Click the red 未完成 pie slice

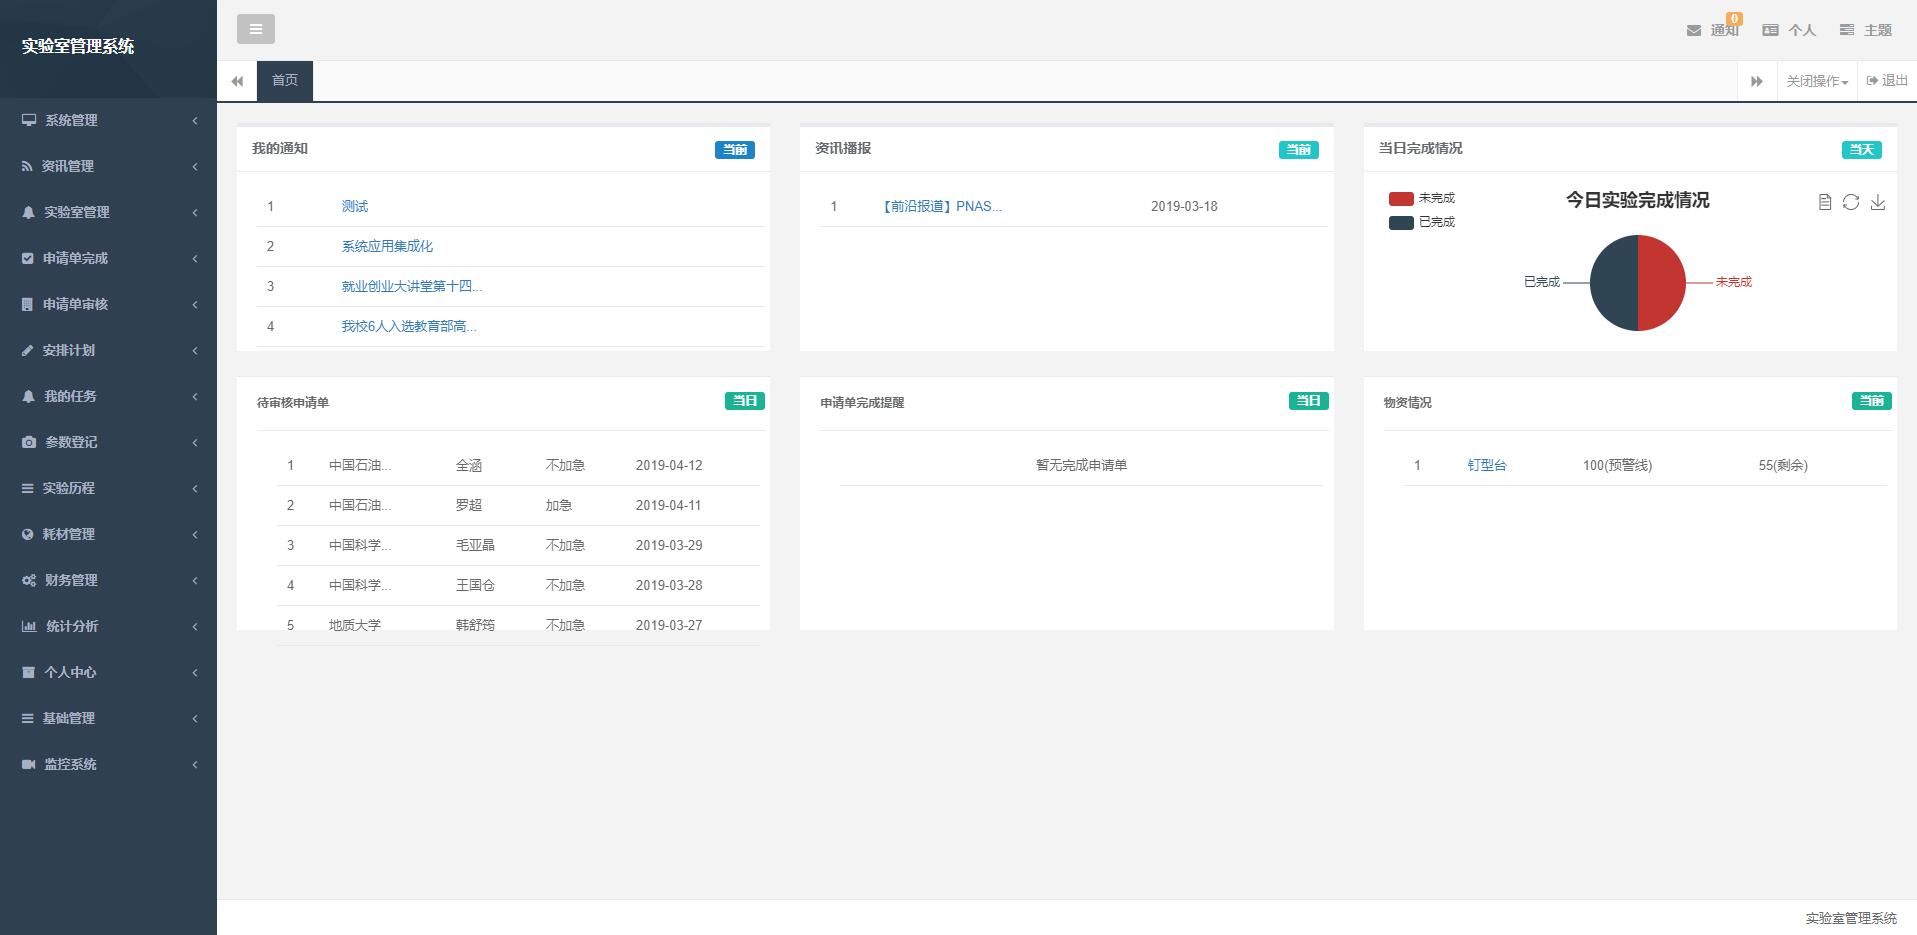[x=1662, y=283]
